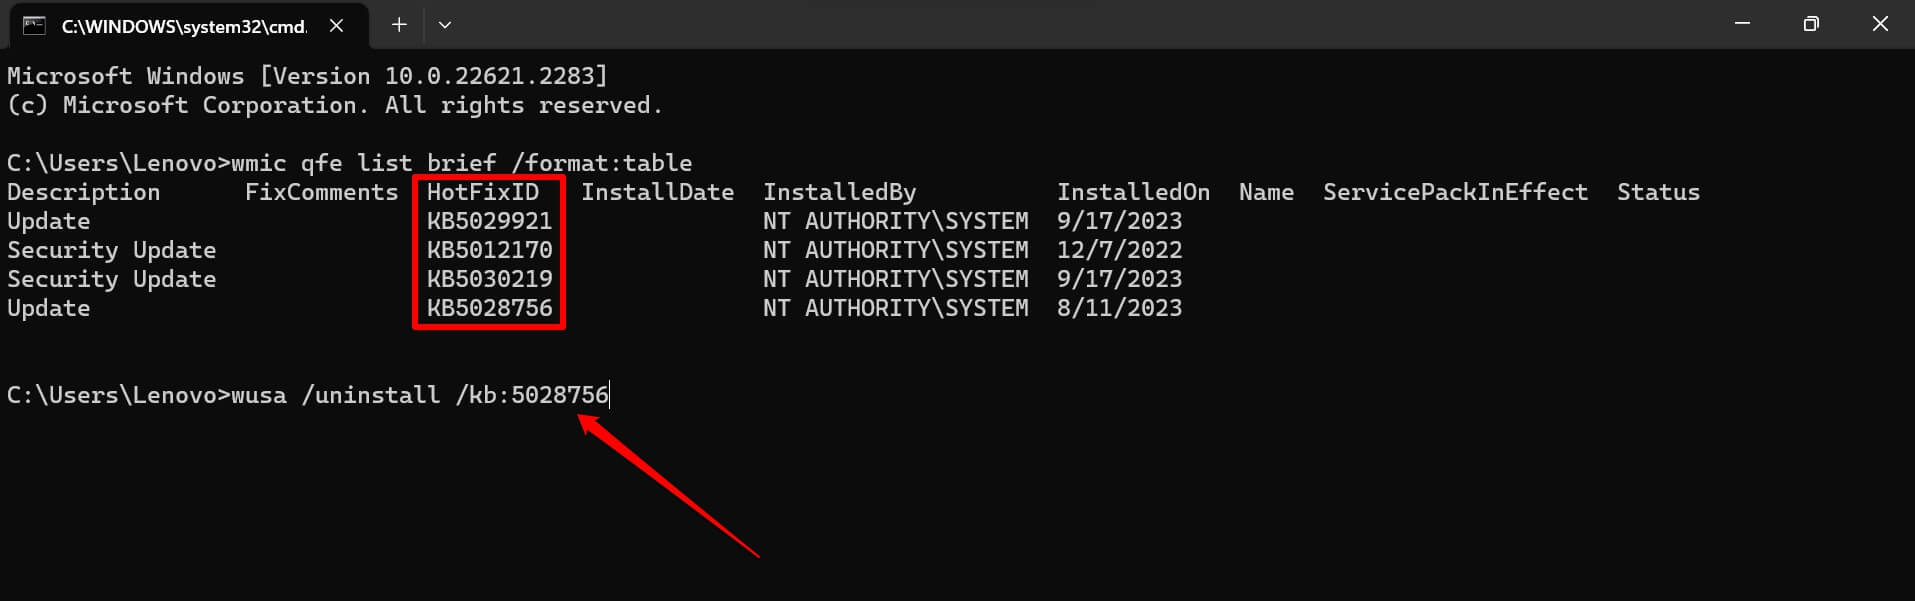Click the Windows logo icon in the tab title
Screen dimensions: 1915x601
click(35, 25)
